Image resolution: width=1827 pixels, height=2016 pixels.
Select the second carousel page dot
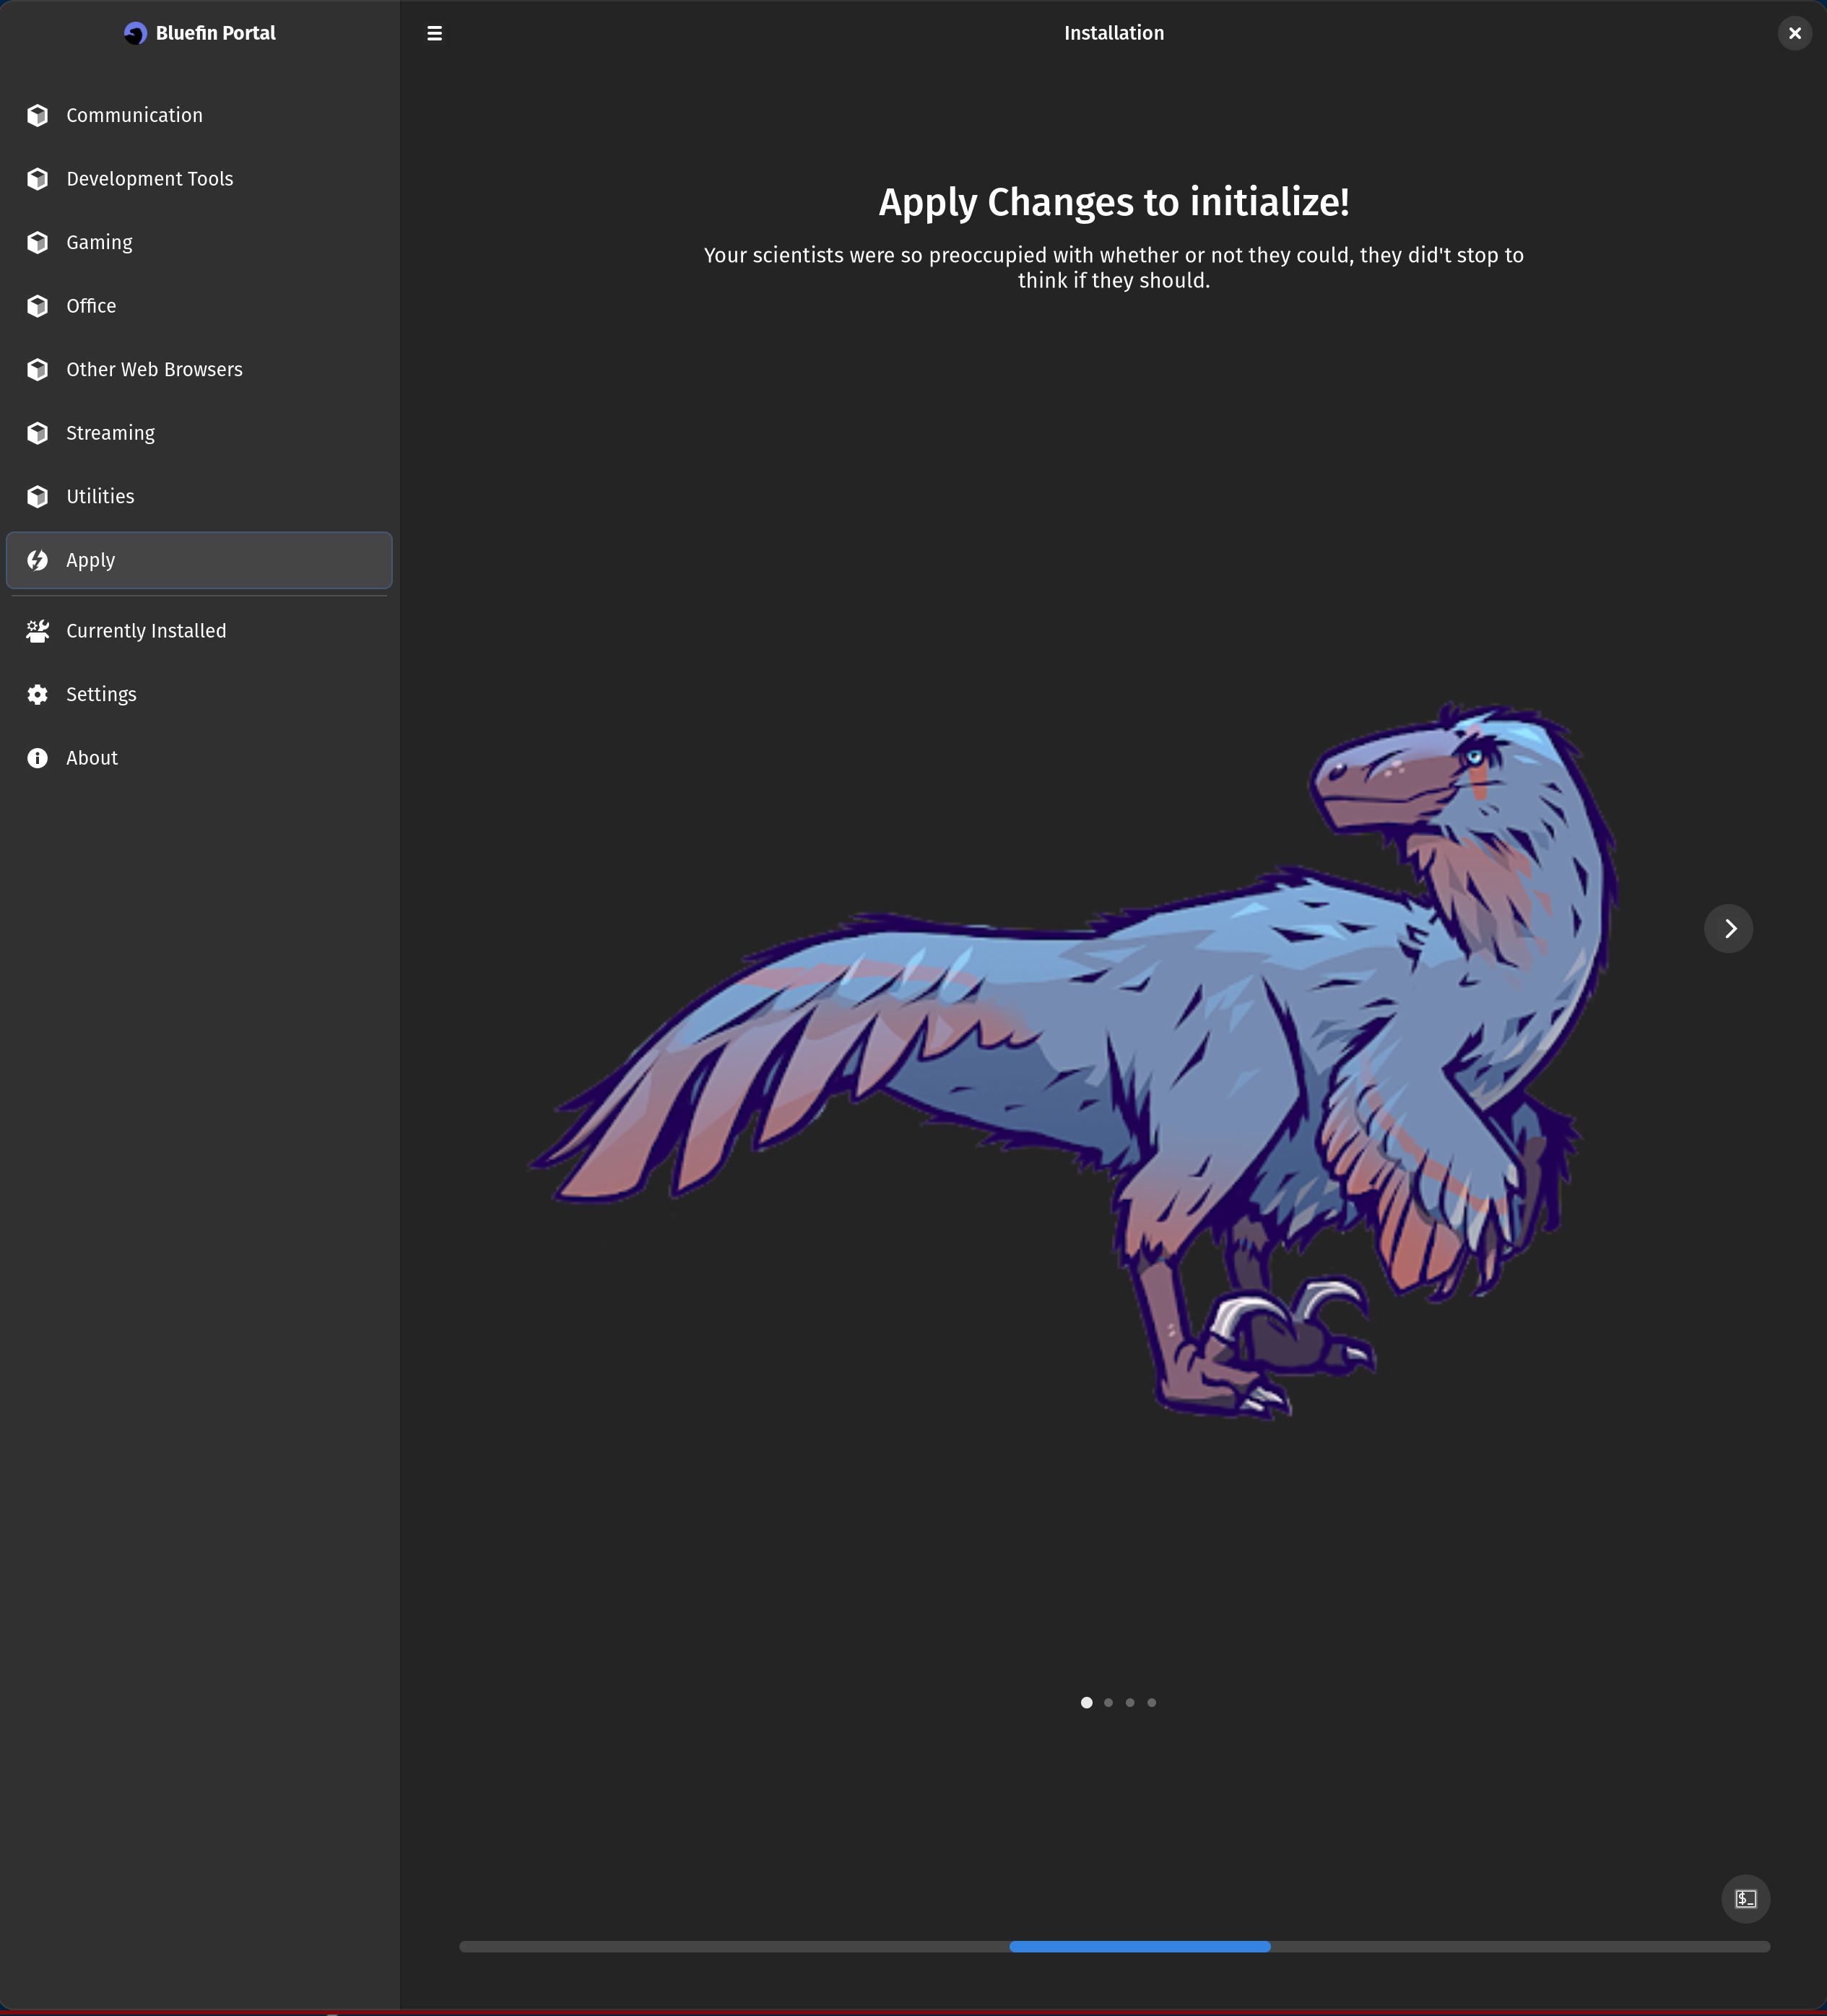click(1108, 1702)
